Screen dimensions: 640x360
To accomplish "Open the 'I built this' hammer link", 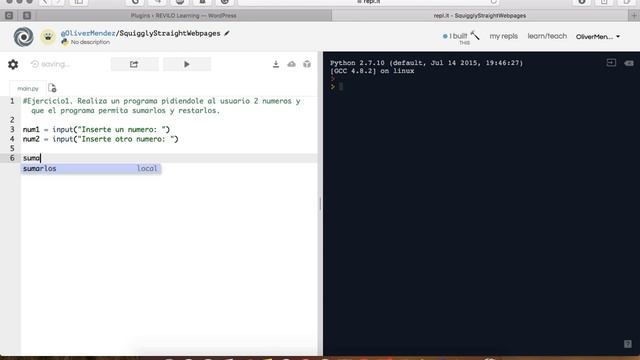I will point(461,37).
